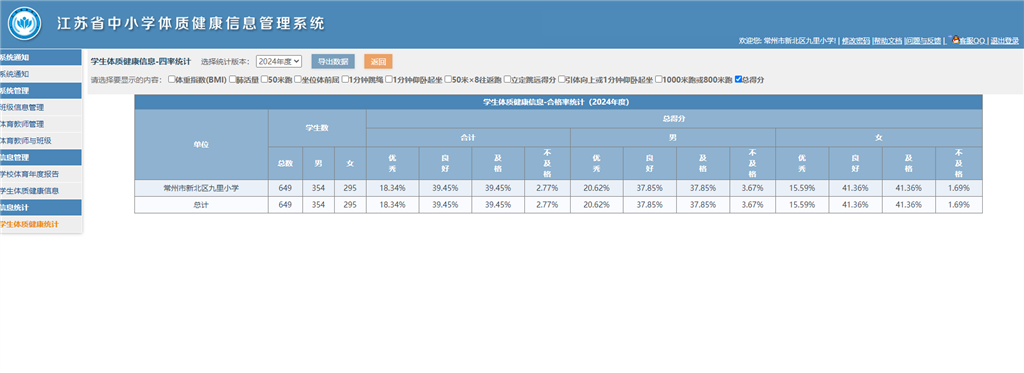Click the 单位 column header
The image size is (1024, 373).
[201, 144]
